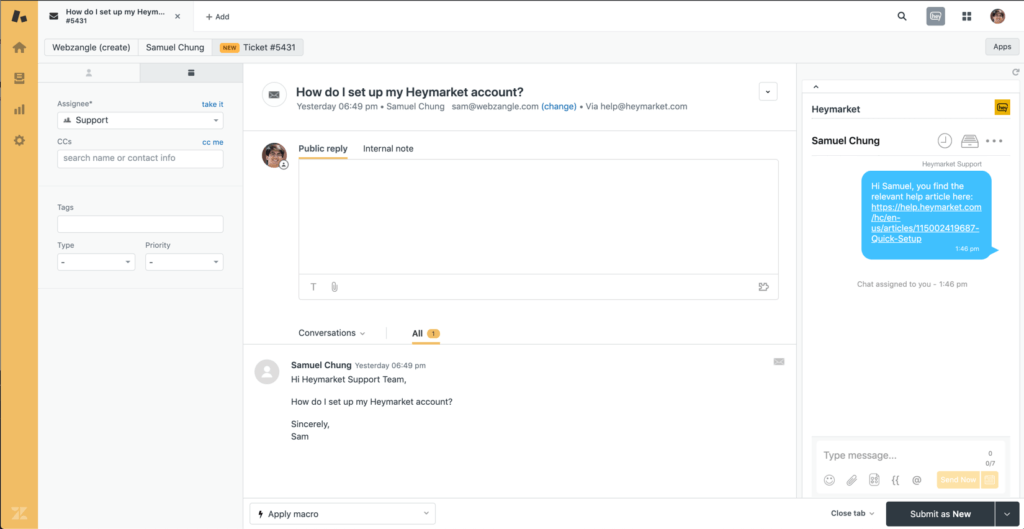Open the submit status arrow dropdown
Viewport: 1024px width, 529px height.
click(1006, 514)
